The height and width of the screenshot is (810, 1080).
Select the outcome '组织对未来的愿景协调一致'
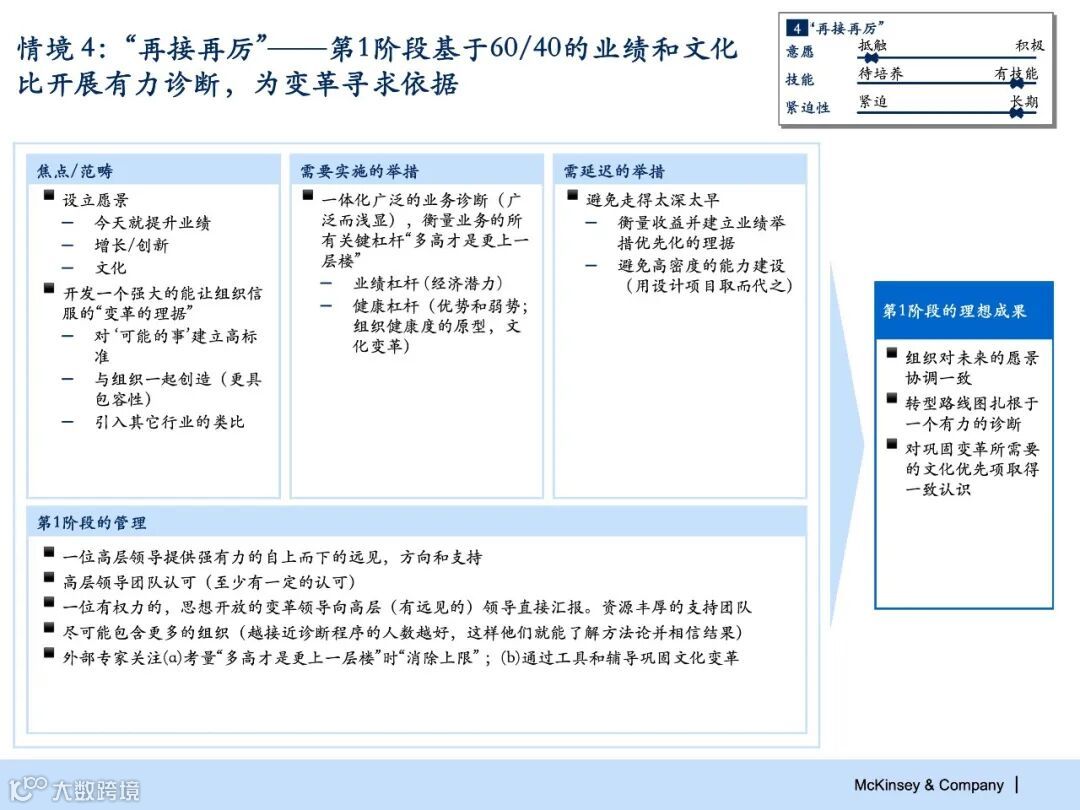971,367
